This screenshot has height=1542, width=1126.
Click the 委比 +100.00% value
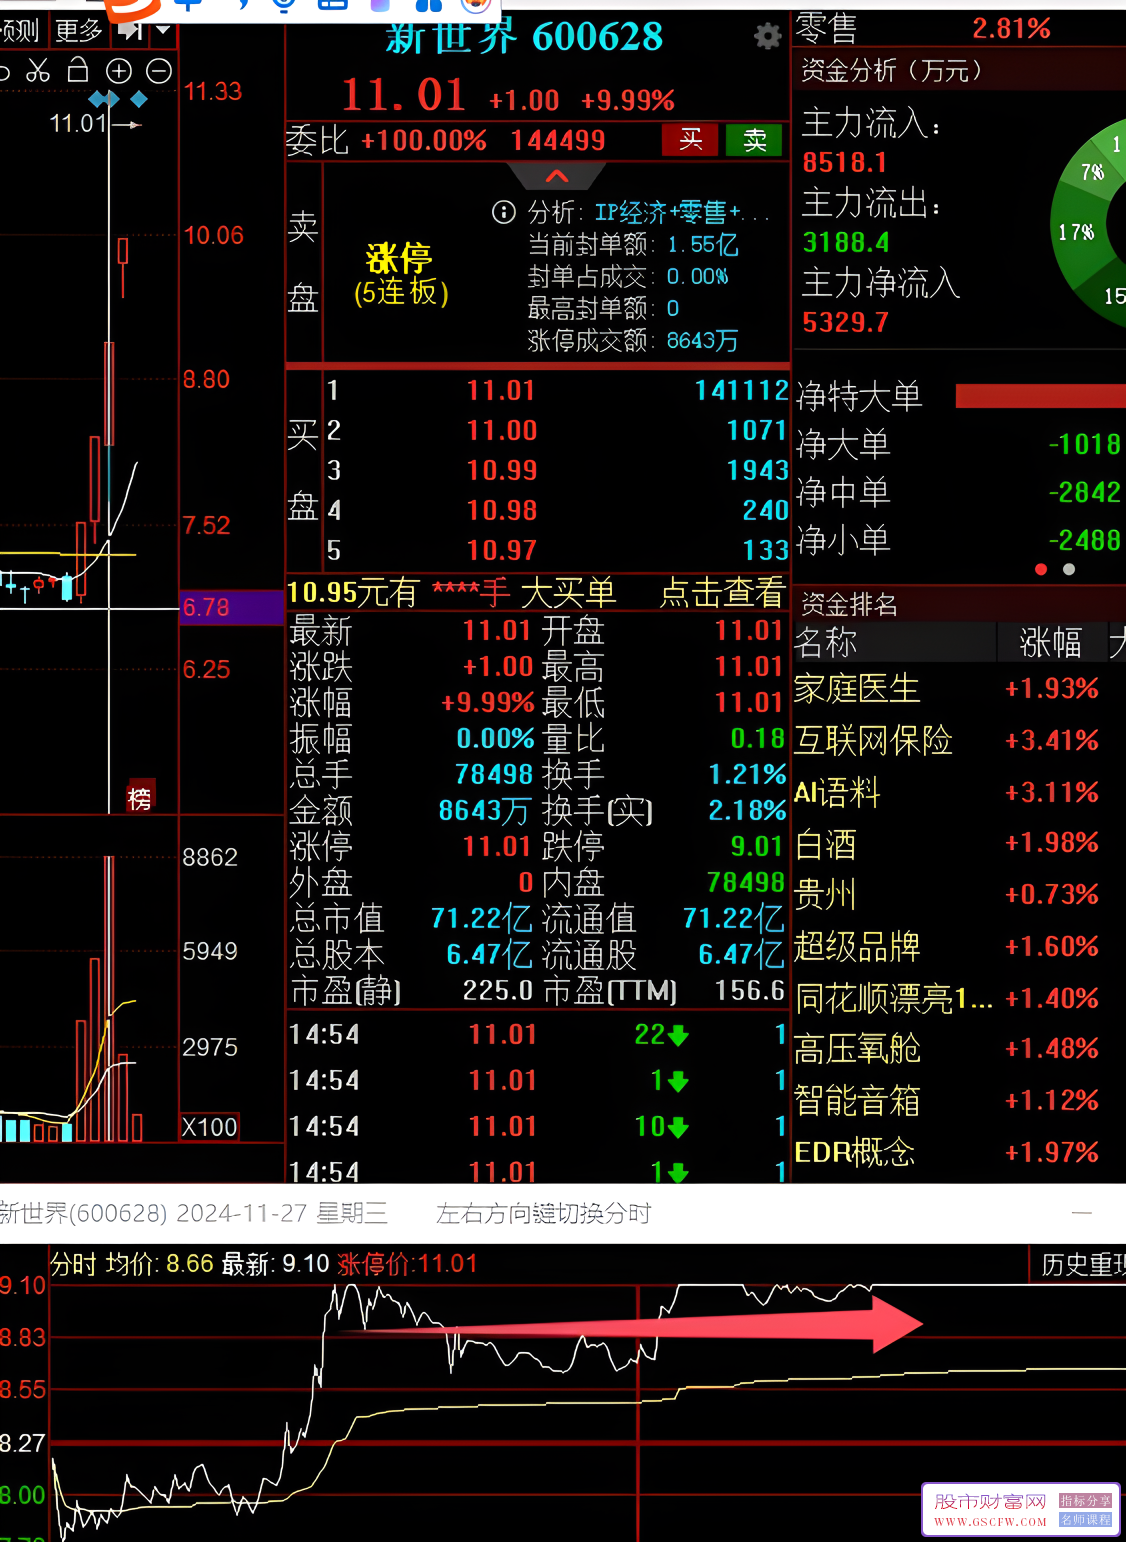(x=423, y=141)
